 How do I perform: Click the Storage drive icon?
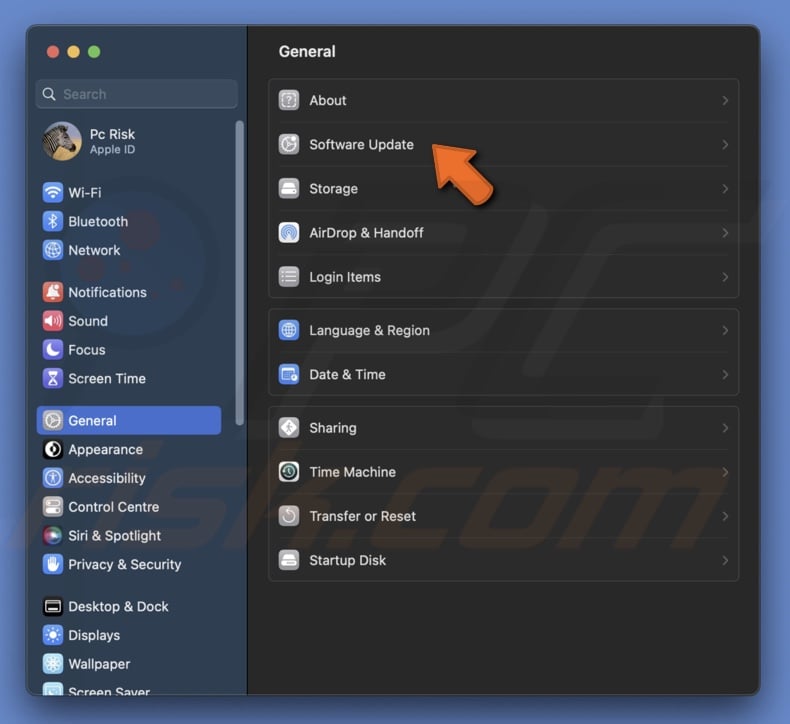pyautogui.click(x=289, y=188)
